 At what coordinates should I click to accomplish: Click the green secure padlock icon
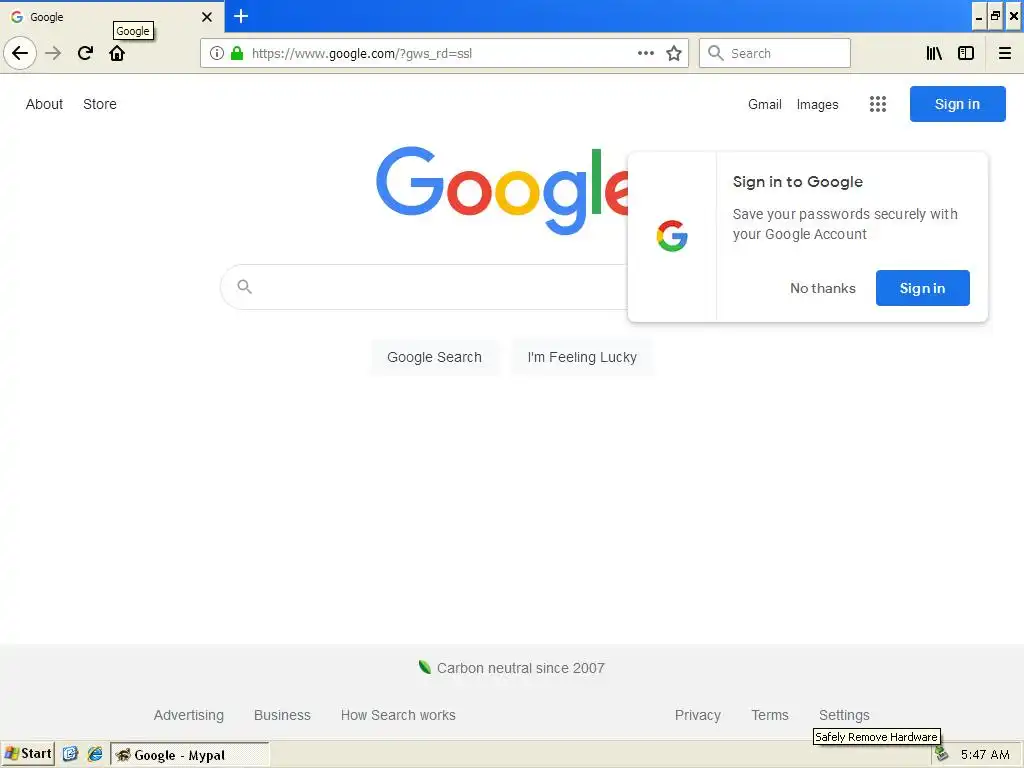tap(237, 53)
